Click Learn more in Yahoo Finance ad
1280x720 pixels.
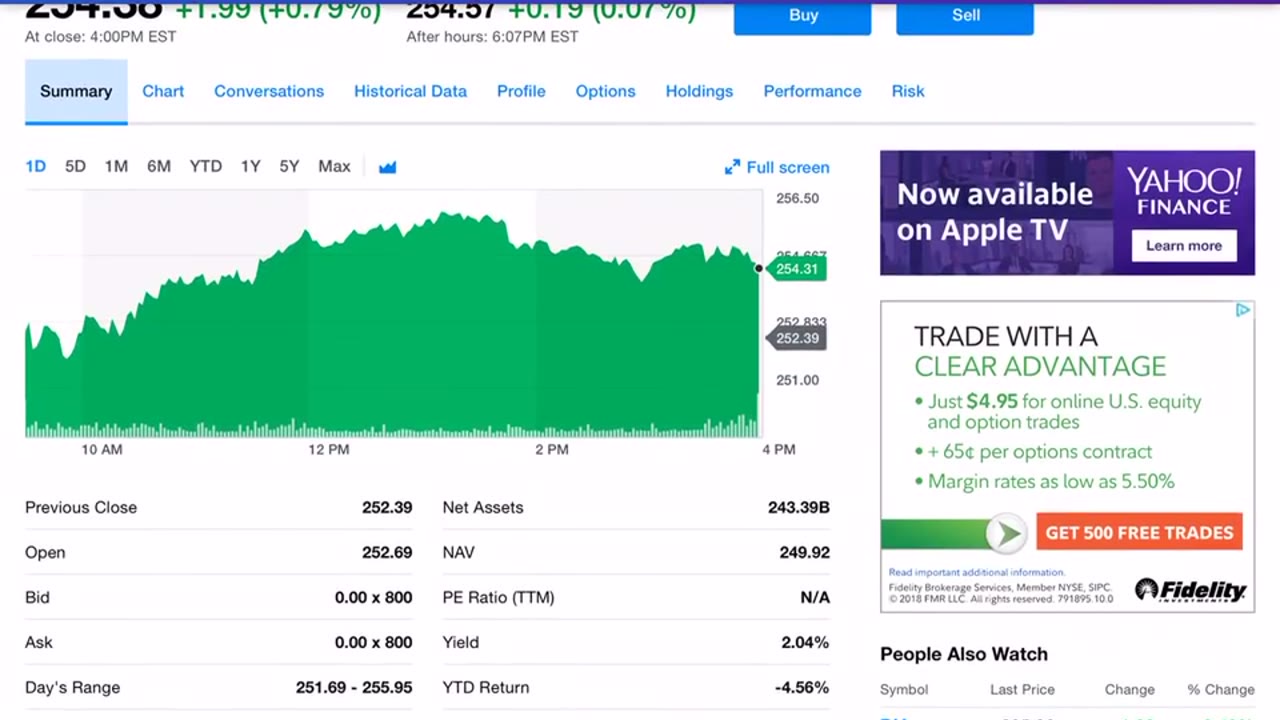(x=1184, y=246)
